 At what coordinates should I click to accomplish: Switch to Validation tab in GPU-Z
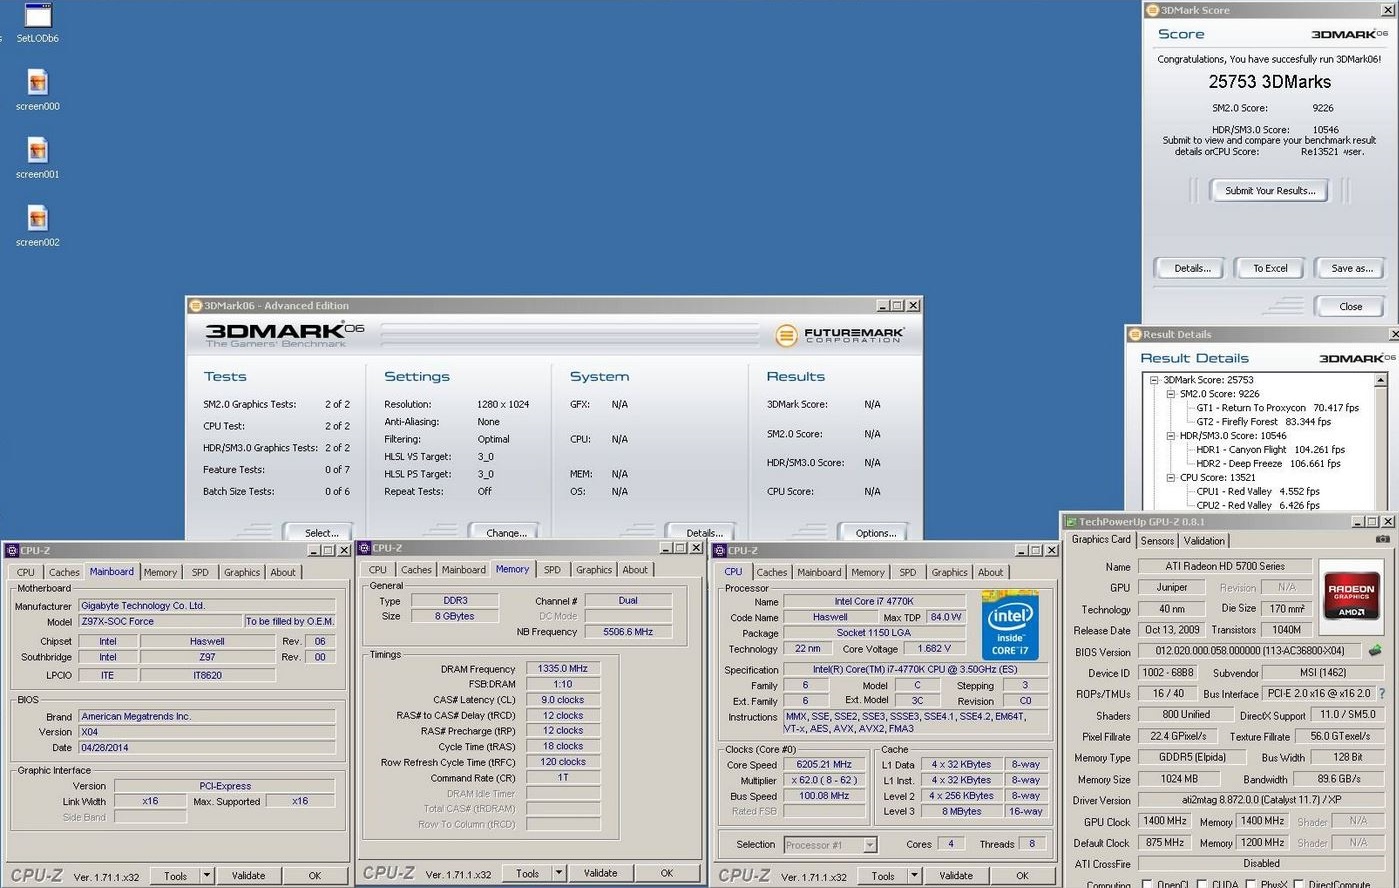[1204, 540]
